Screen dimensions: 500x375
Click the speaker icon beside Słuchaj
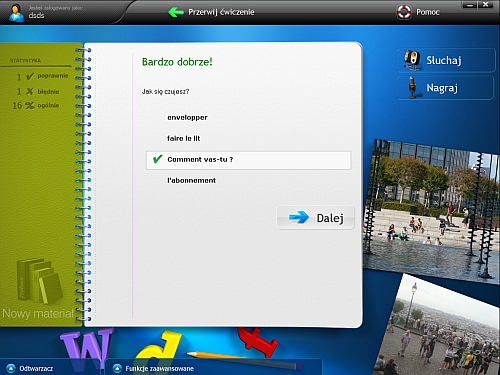point(412,60)
